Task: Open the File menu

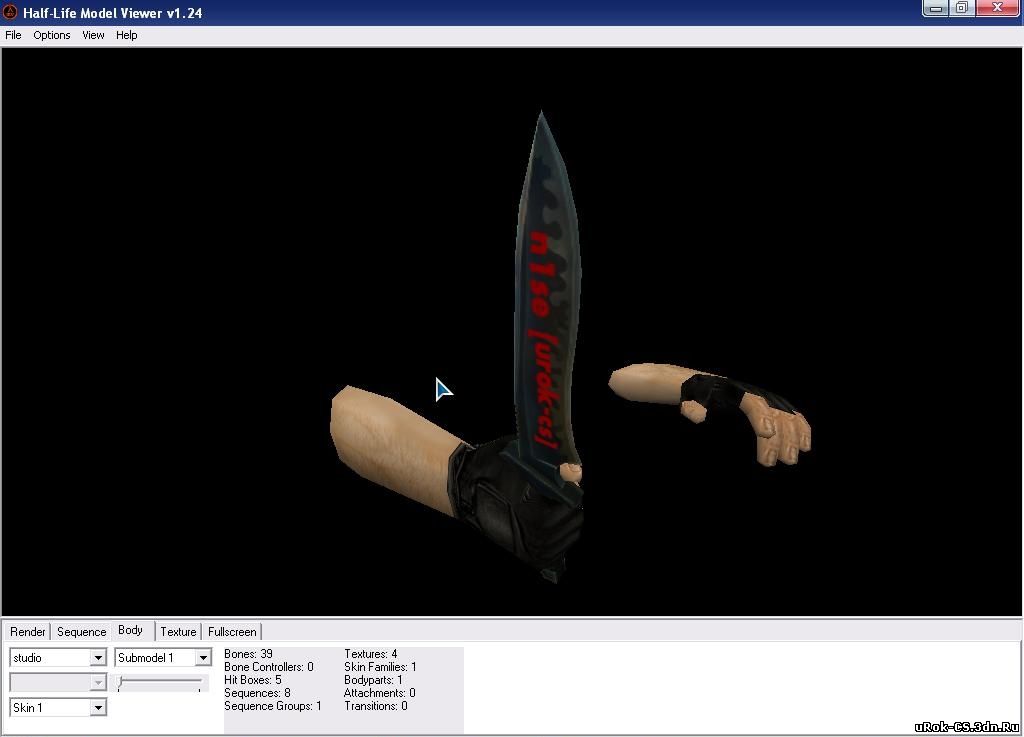Action: [x=13, y=35]
